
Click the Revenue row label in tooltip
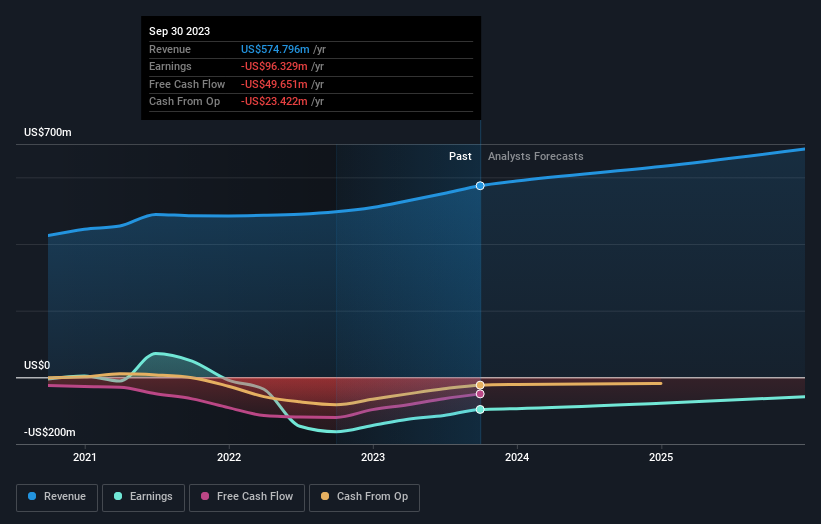coord(170,49)
